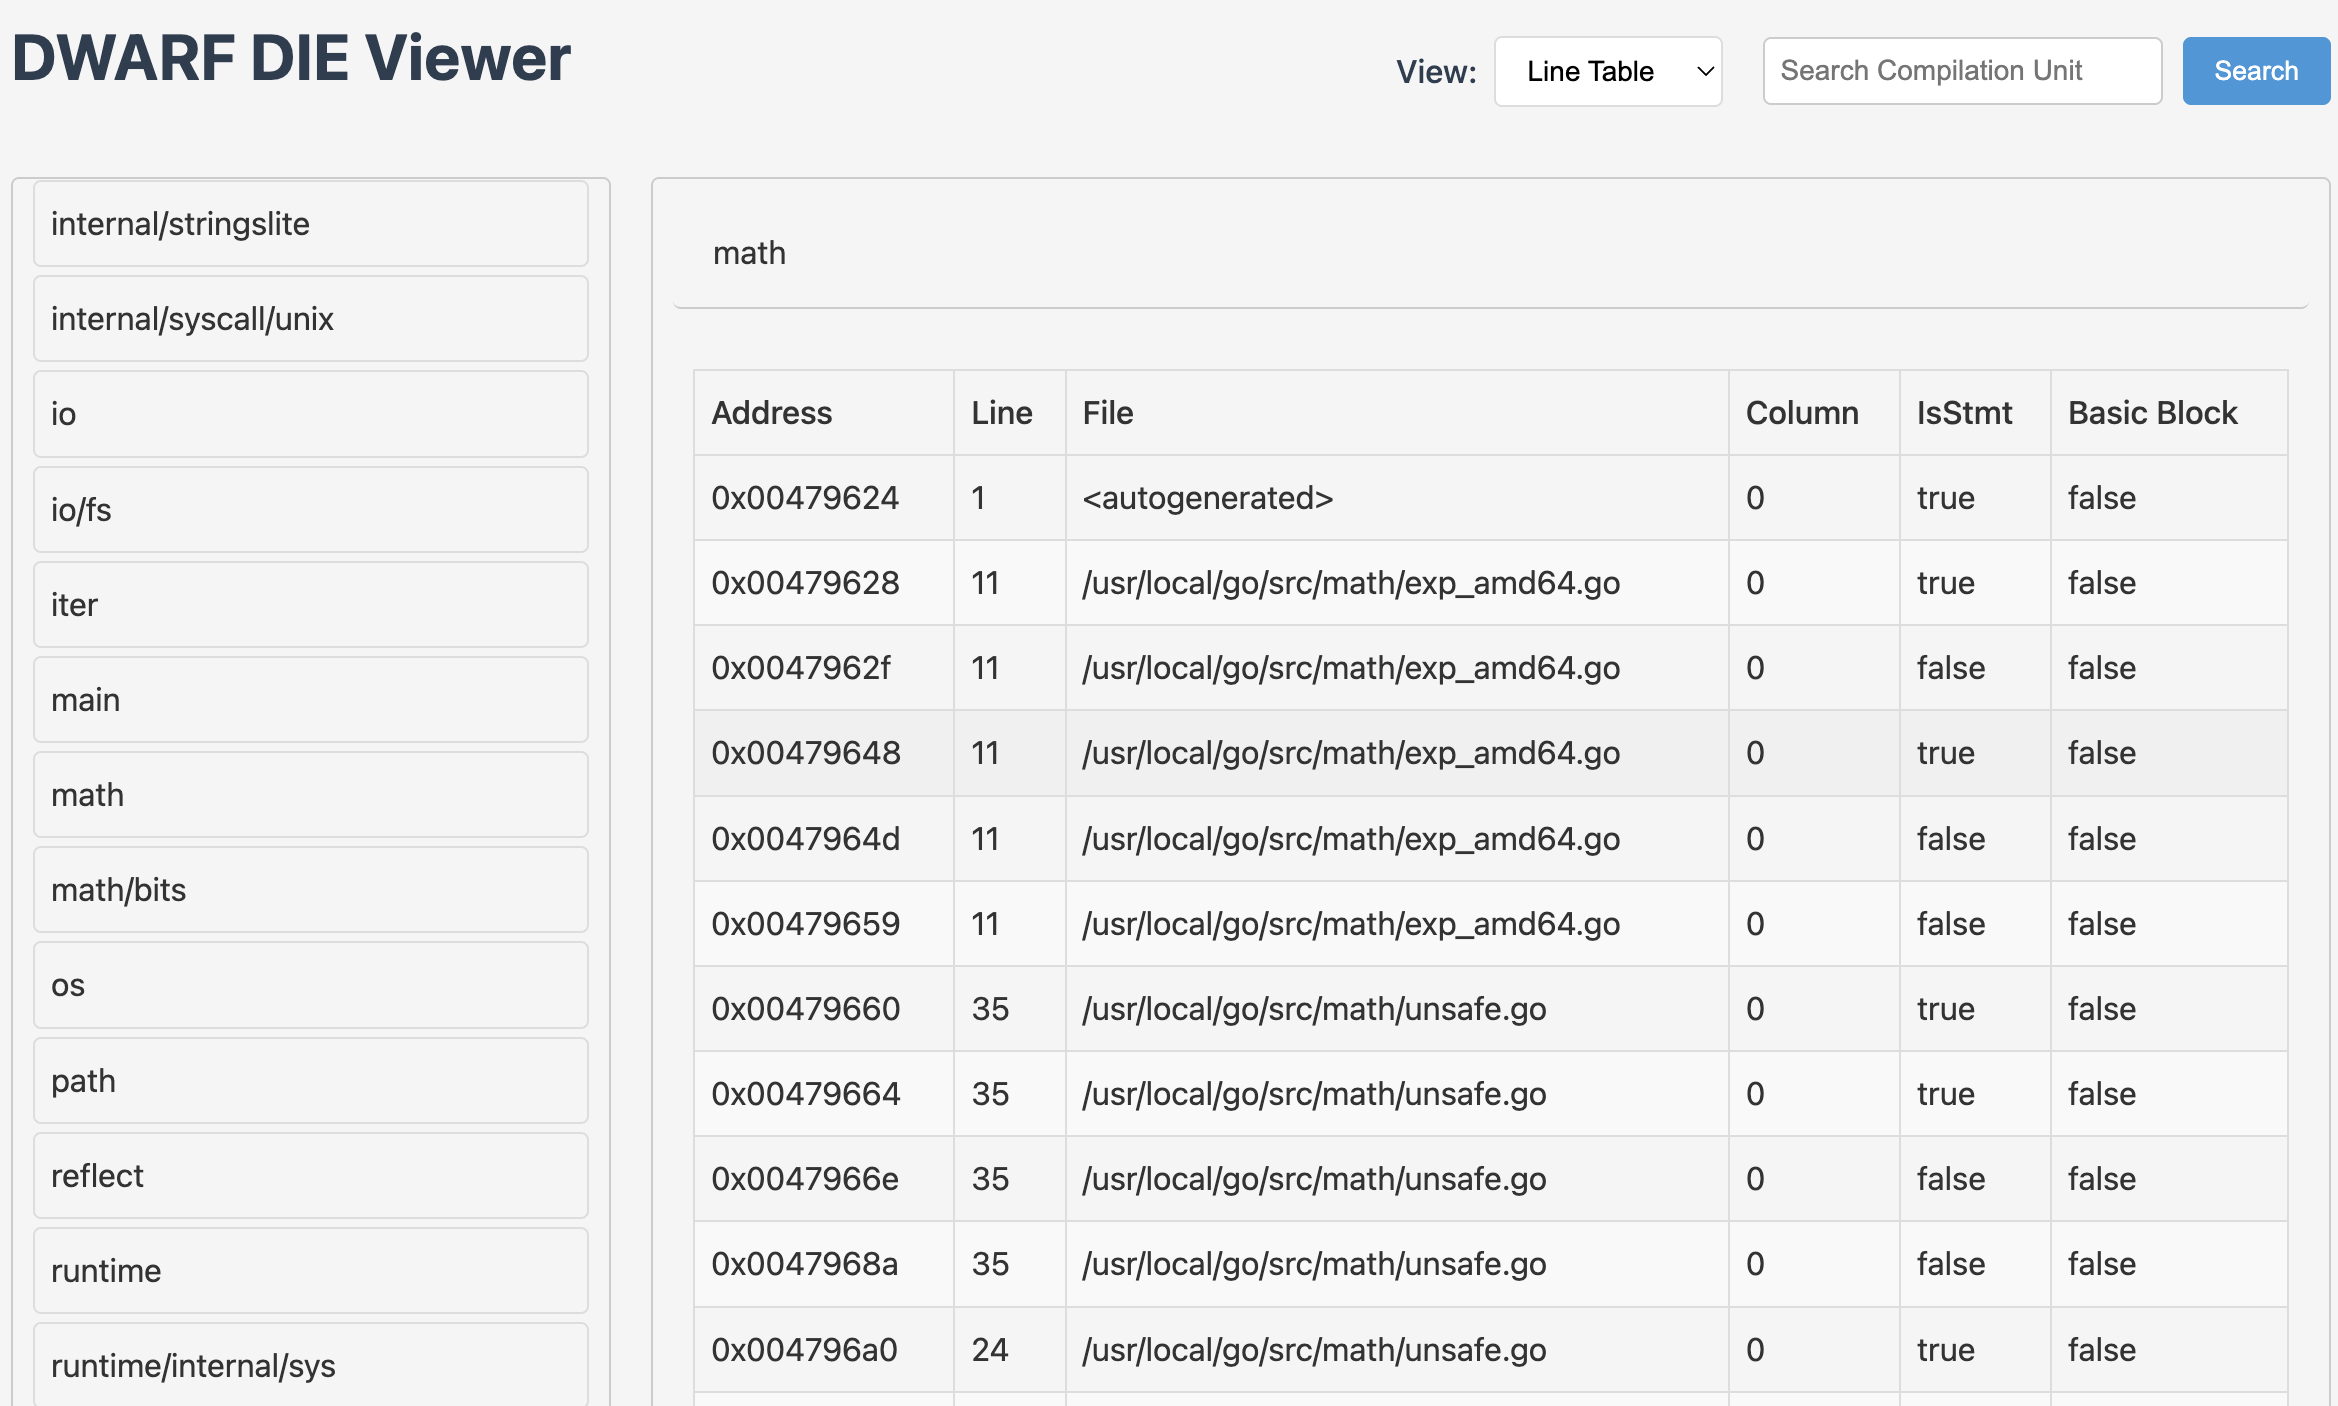This screenshot has width=2338, height=1406.
Task: Select the runtime compilation unit
Action: [x=311, y=1271]
